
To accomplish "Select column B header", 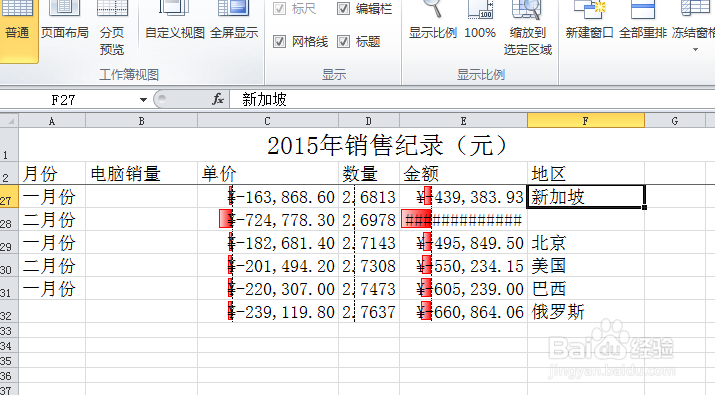I will tap(141, 121).
